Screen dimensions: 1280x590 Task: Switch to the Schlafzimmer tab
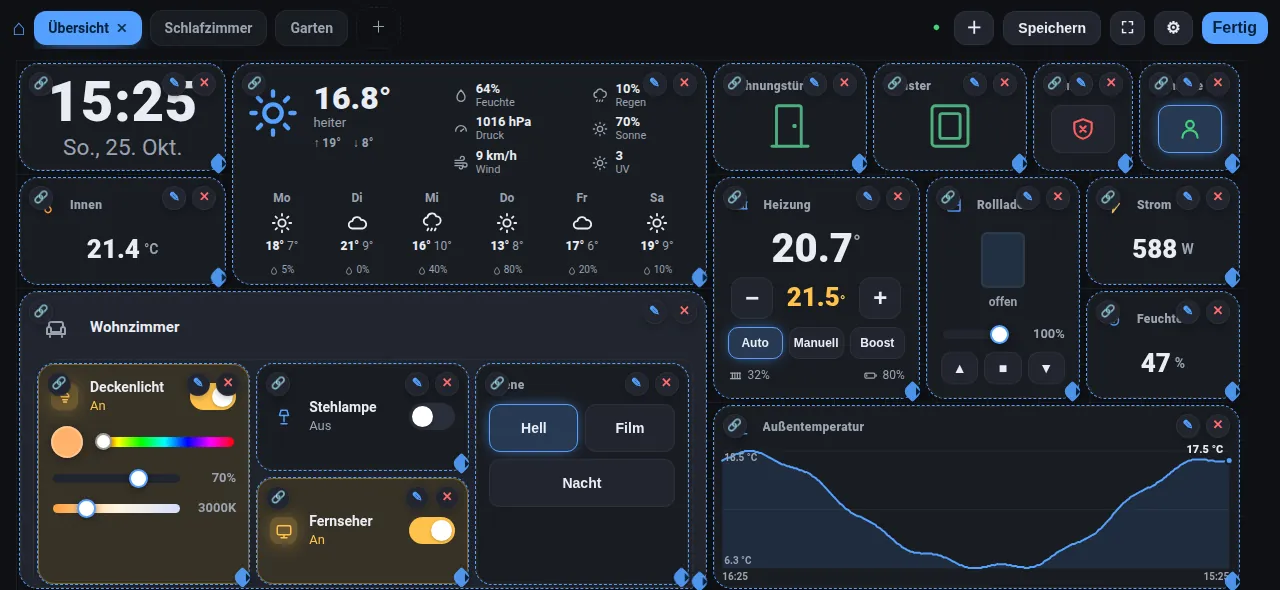pos(208,28)
